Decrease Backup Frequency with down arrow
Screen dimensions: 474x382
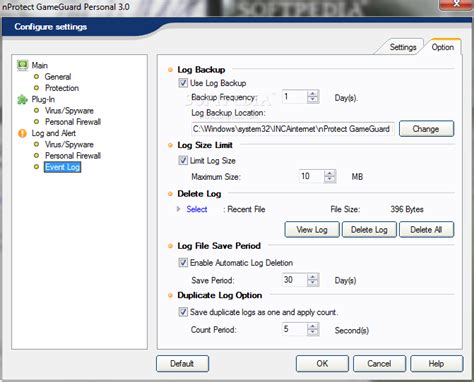313,100
